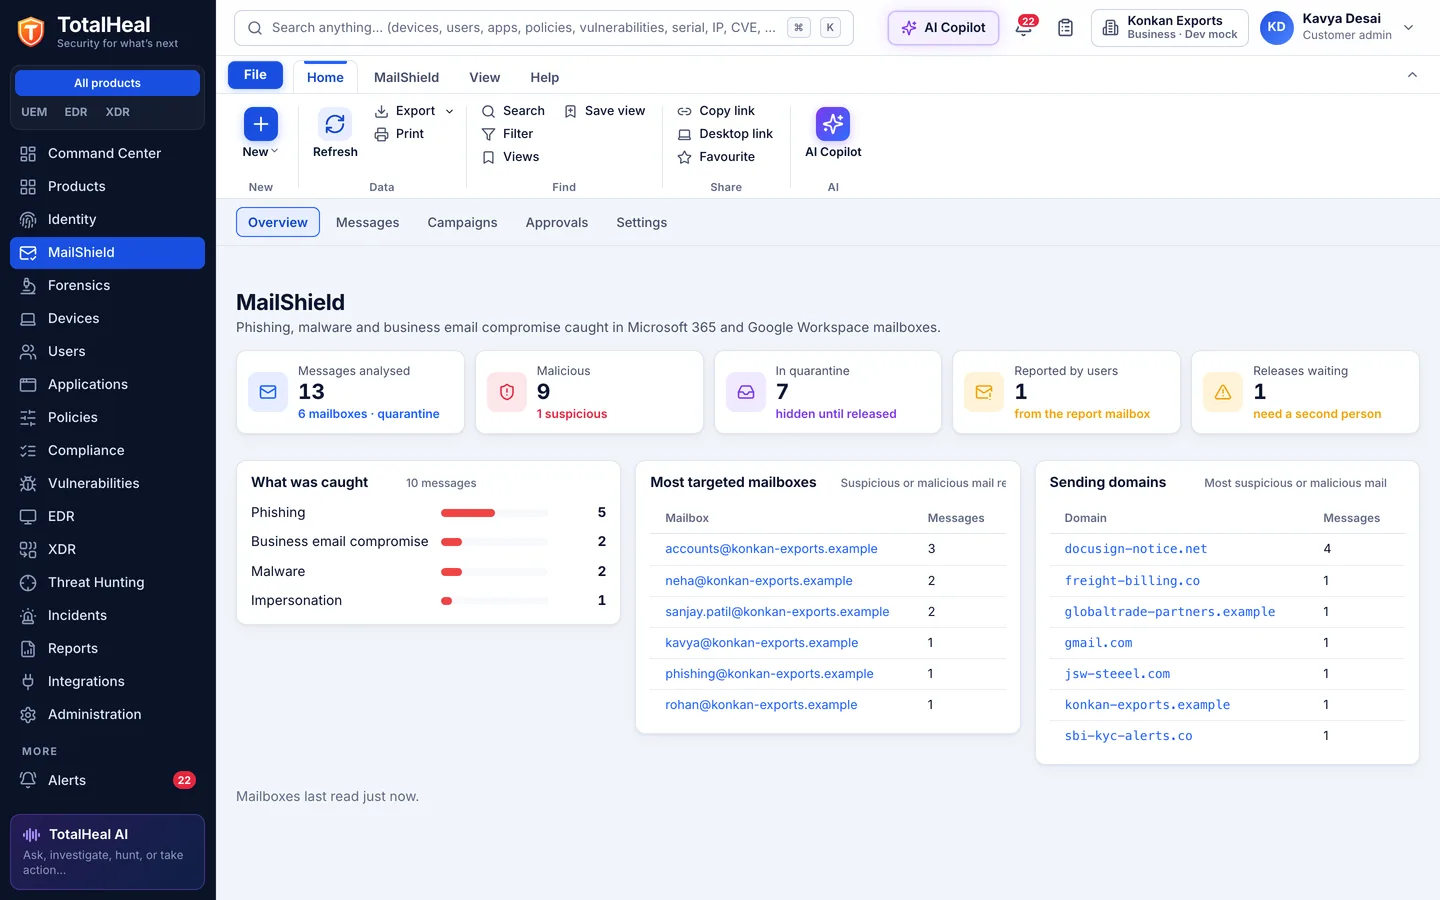Copy link from the Share group
Viewport: 1440px width, 900px height.
[x=716, y=111]
